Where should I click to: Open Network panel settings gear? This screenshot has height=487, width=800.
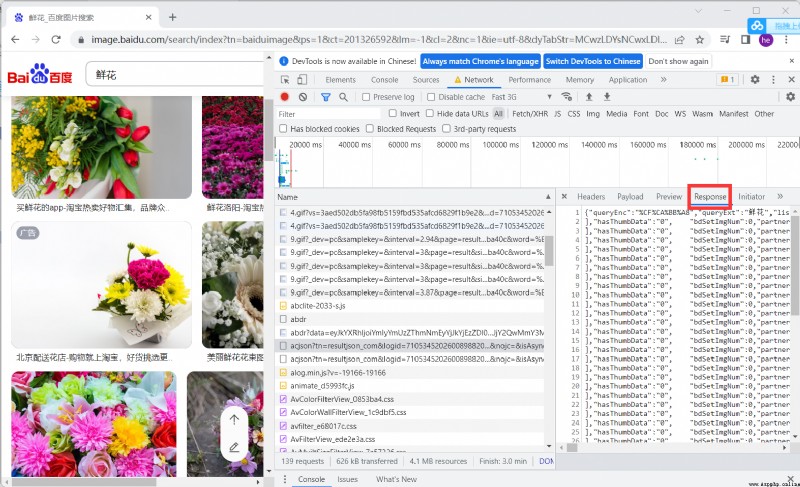click(x=790, y=96)
